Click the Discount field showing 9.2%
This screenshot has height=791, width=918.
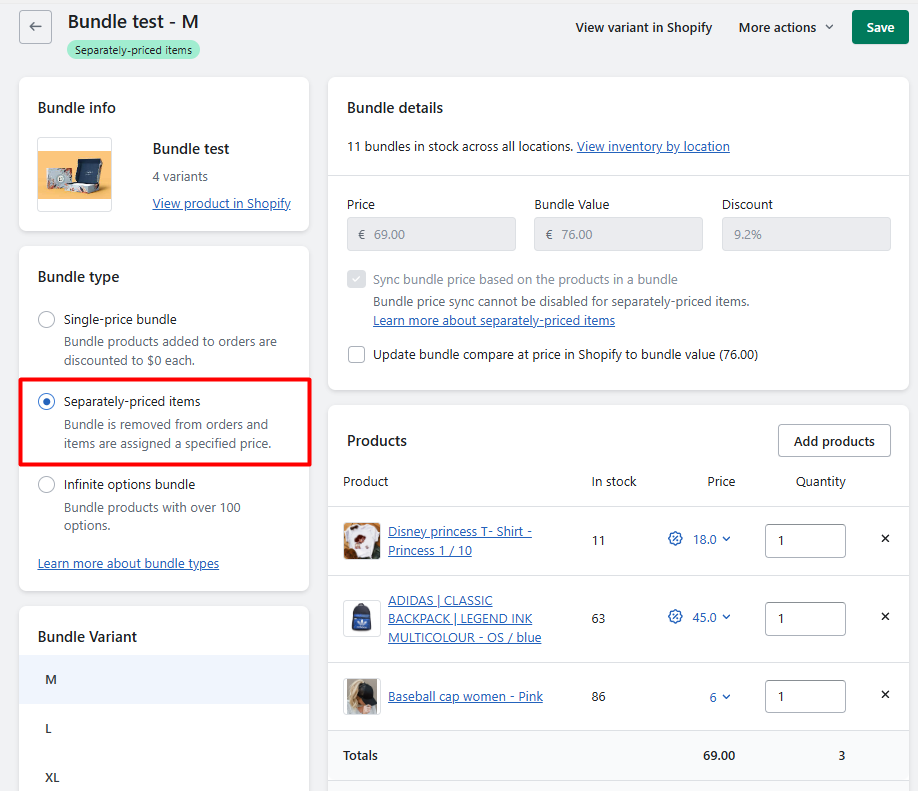tap(806, 234)
